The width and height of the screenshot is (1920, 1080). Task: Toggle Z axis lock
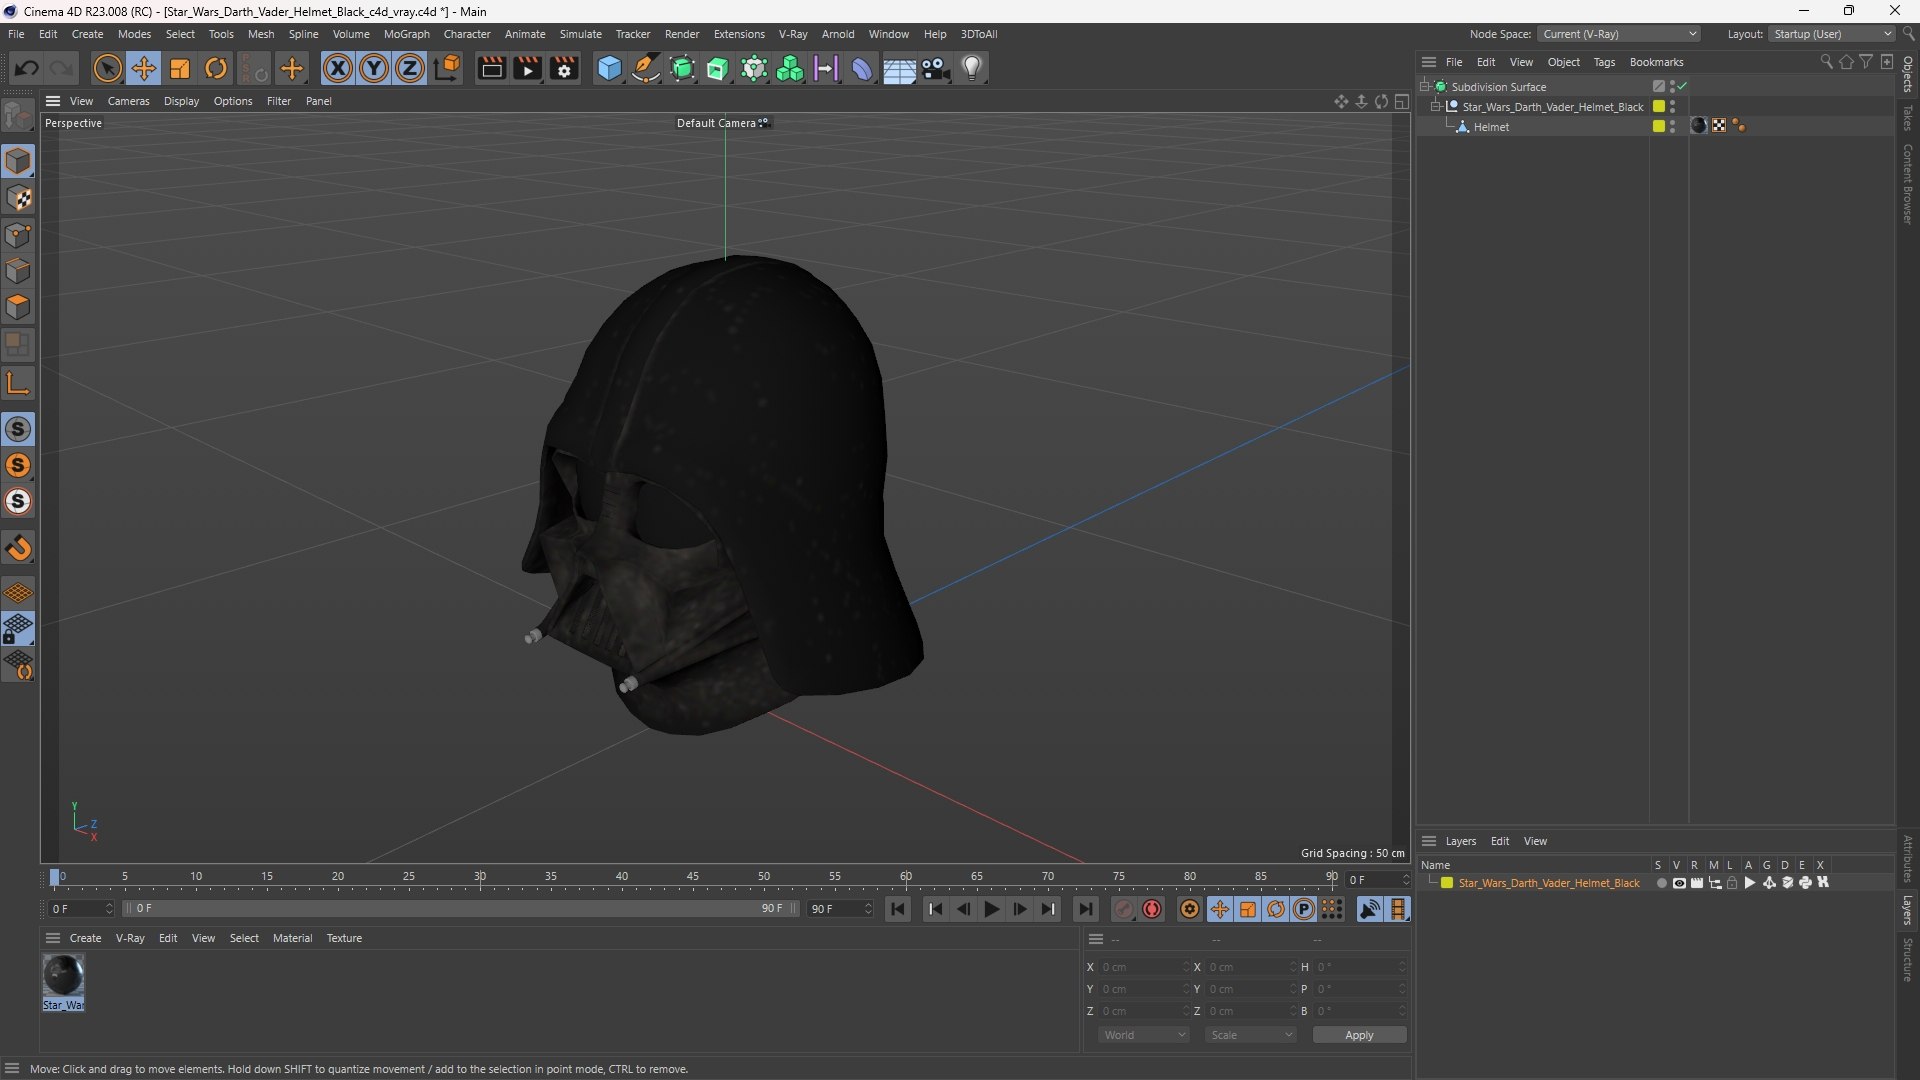point(410,68)
